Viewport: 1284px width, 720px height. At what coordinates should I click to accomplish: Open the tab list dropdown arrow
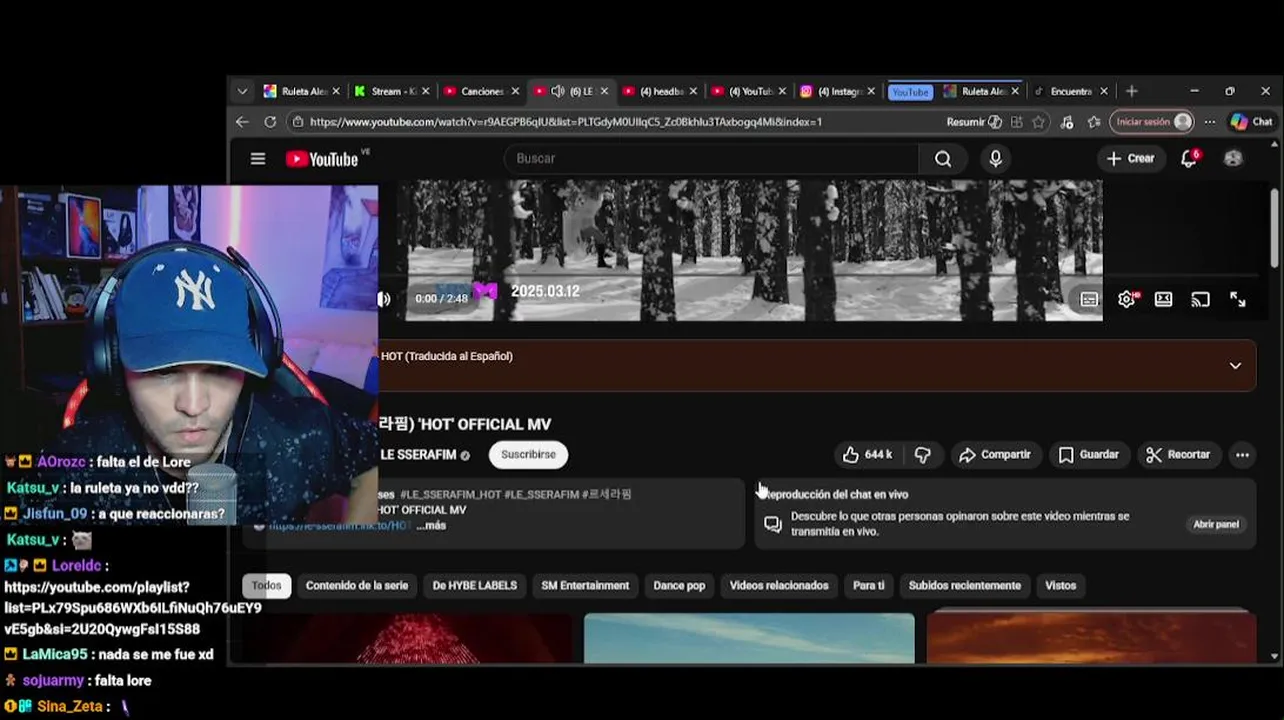(x=242, y=91)
